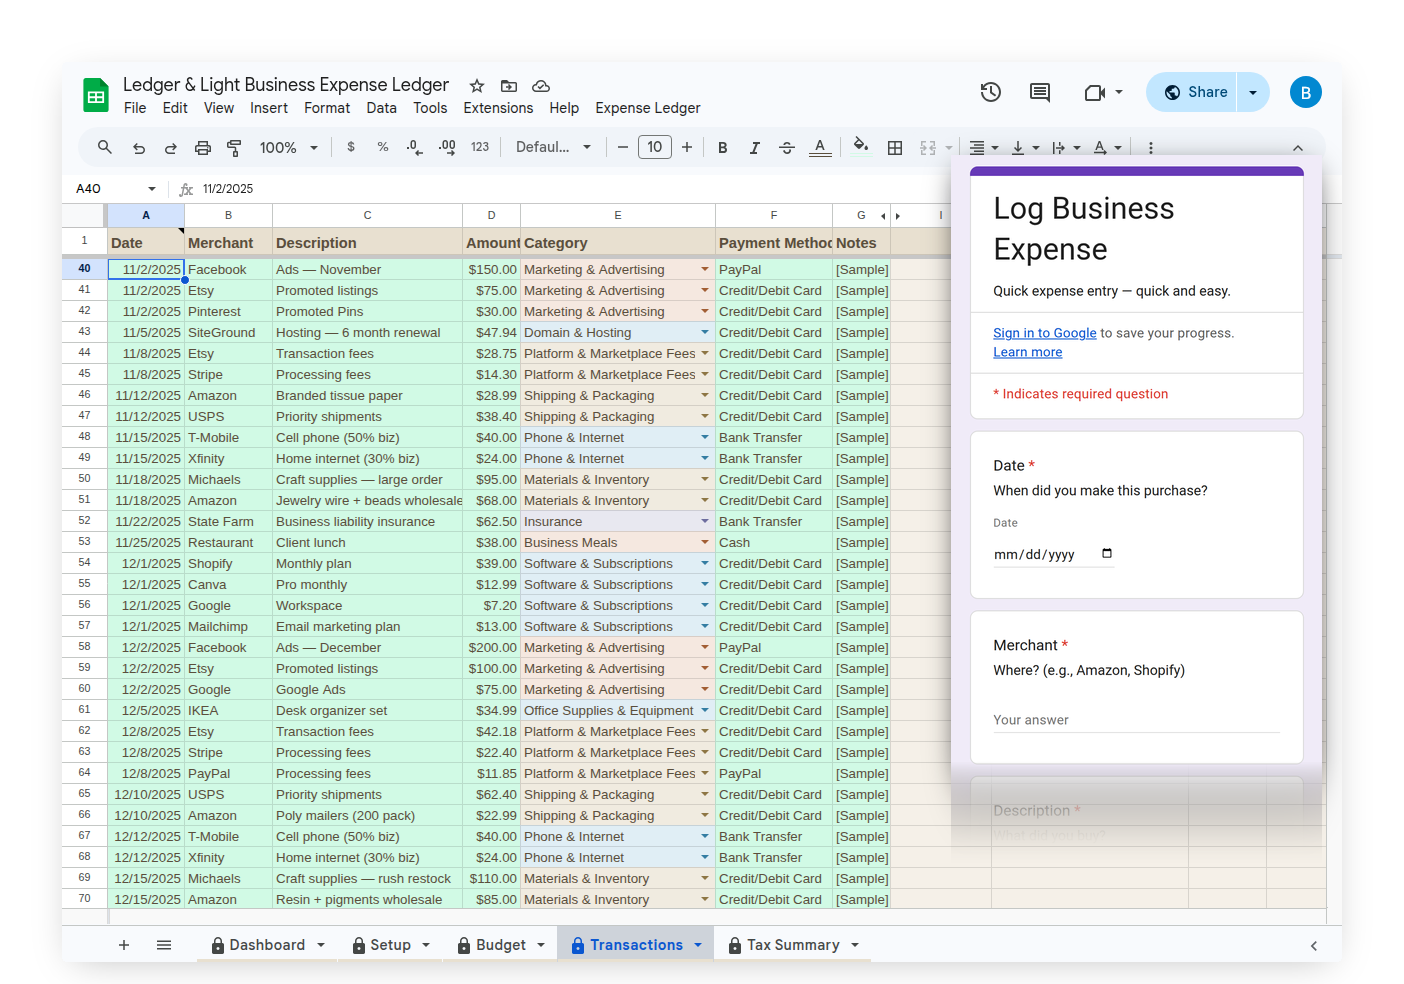The height and width of the screenshot is (984, 1404).
Task: Open the video call camera icon
Action: 1095,92
